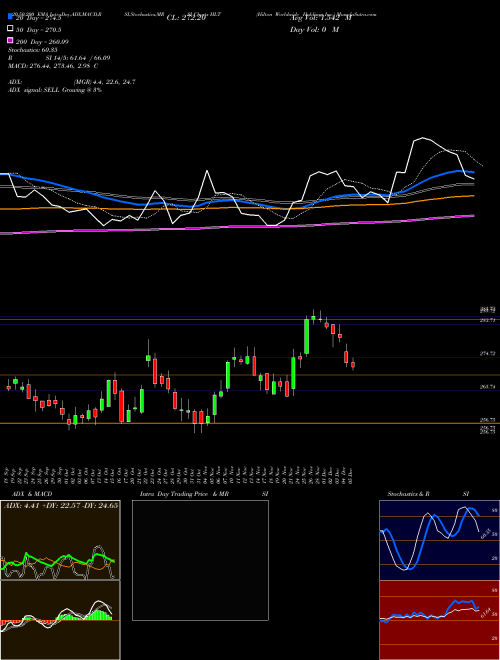Click the MACD values line
Viewport: 500px width, 660px height.
(53, 66)
